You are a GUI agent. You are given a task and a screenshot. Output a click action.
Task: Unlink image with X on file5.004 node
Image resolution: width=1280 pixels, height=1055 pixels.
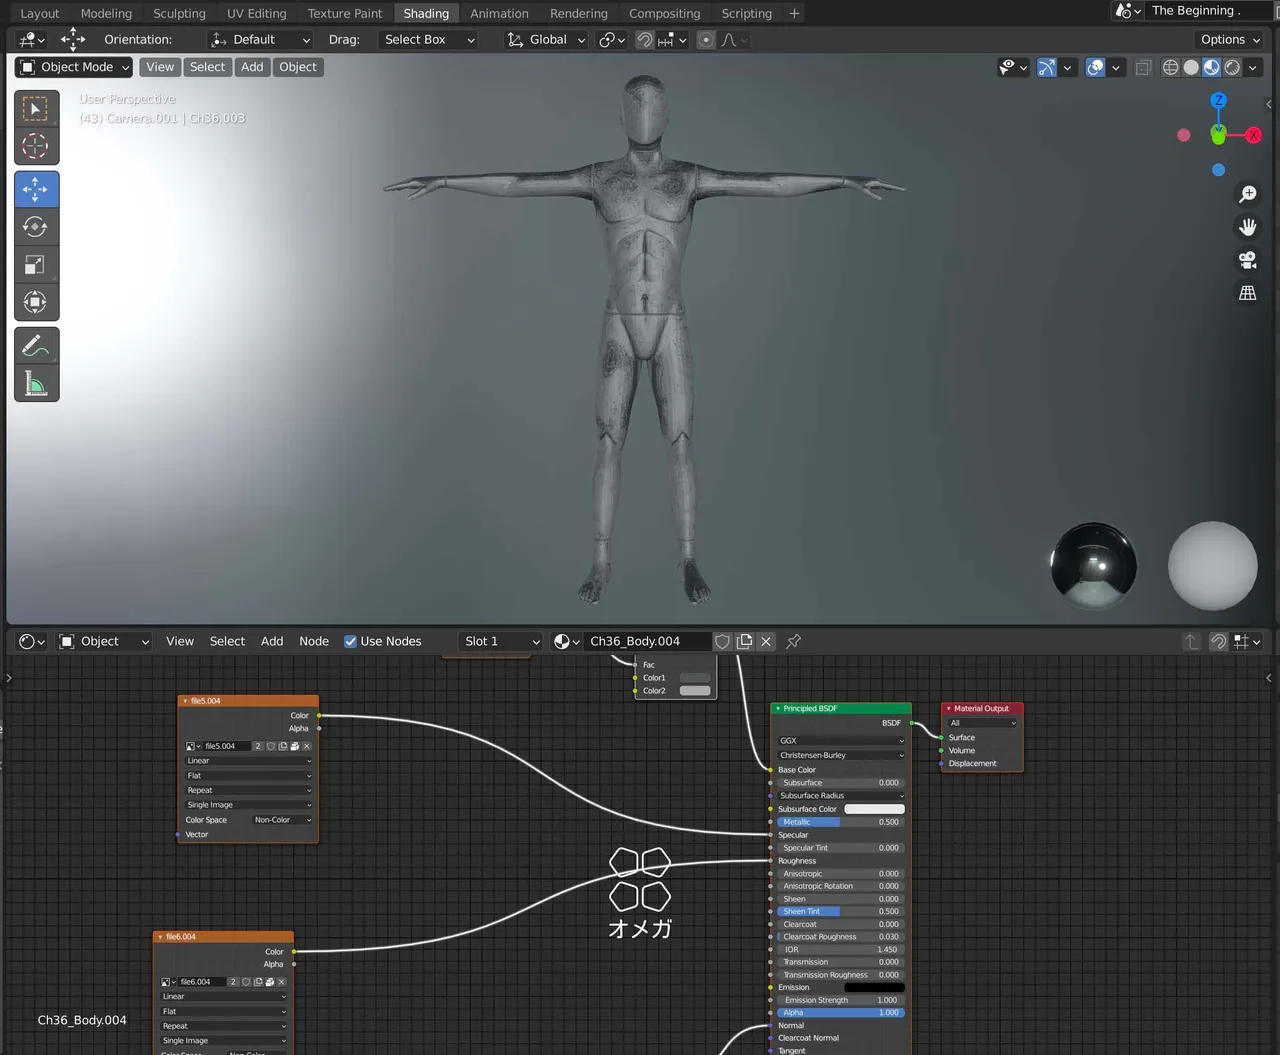tap(307, 746)
